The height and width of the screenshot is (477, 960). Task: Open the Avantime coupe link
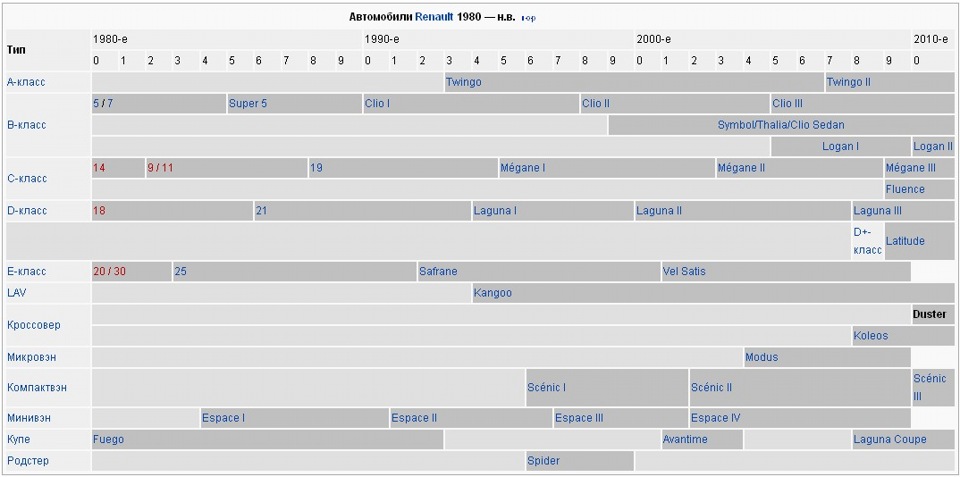[x=685, y=440]
